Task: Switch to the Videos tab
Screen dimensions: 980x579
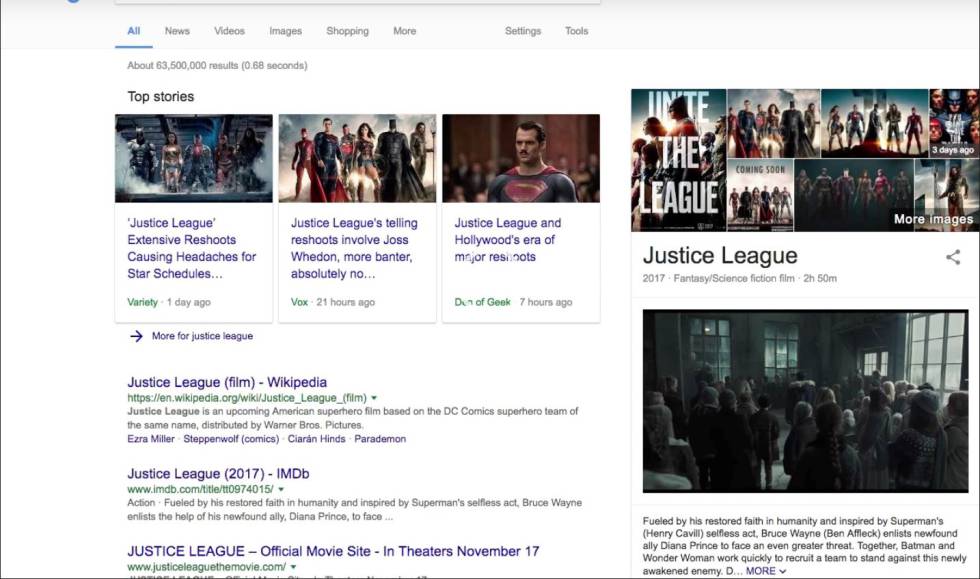Action: pos(229,31)
